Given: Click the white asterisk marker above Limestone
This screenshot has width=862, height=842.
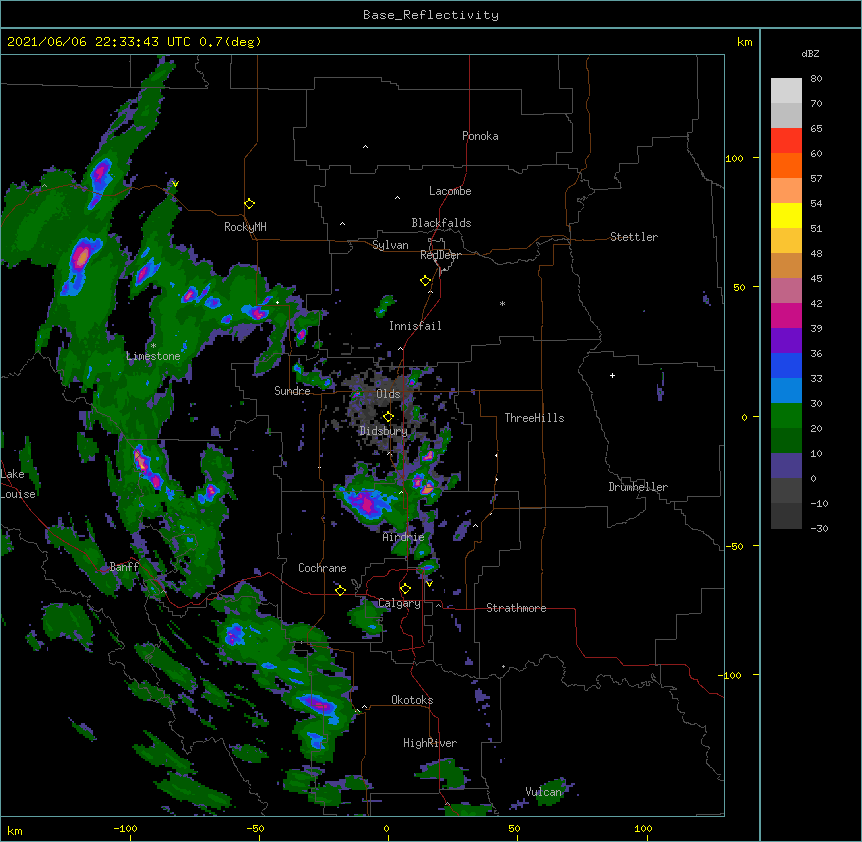Looking at the screenshot, I should point(153,346).
